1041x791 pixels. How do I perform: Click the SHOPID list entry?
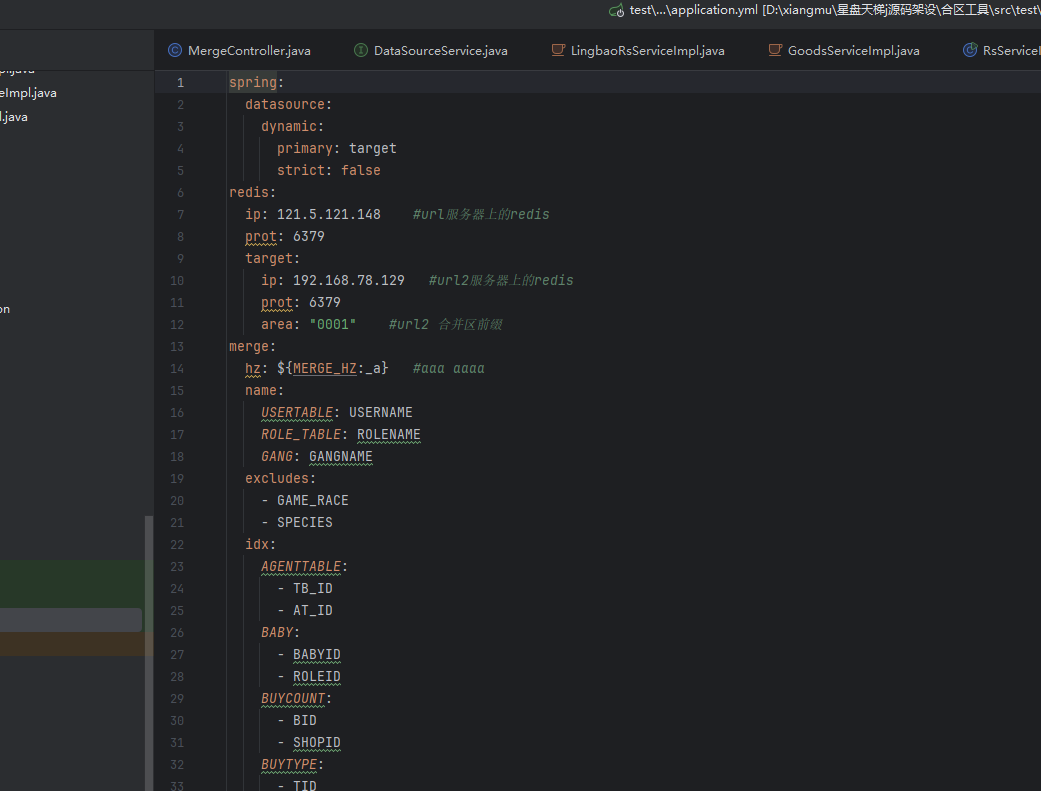click(317, 743)
